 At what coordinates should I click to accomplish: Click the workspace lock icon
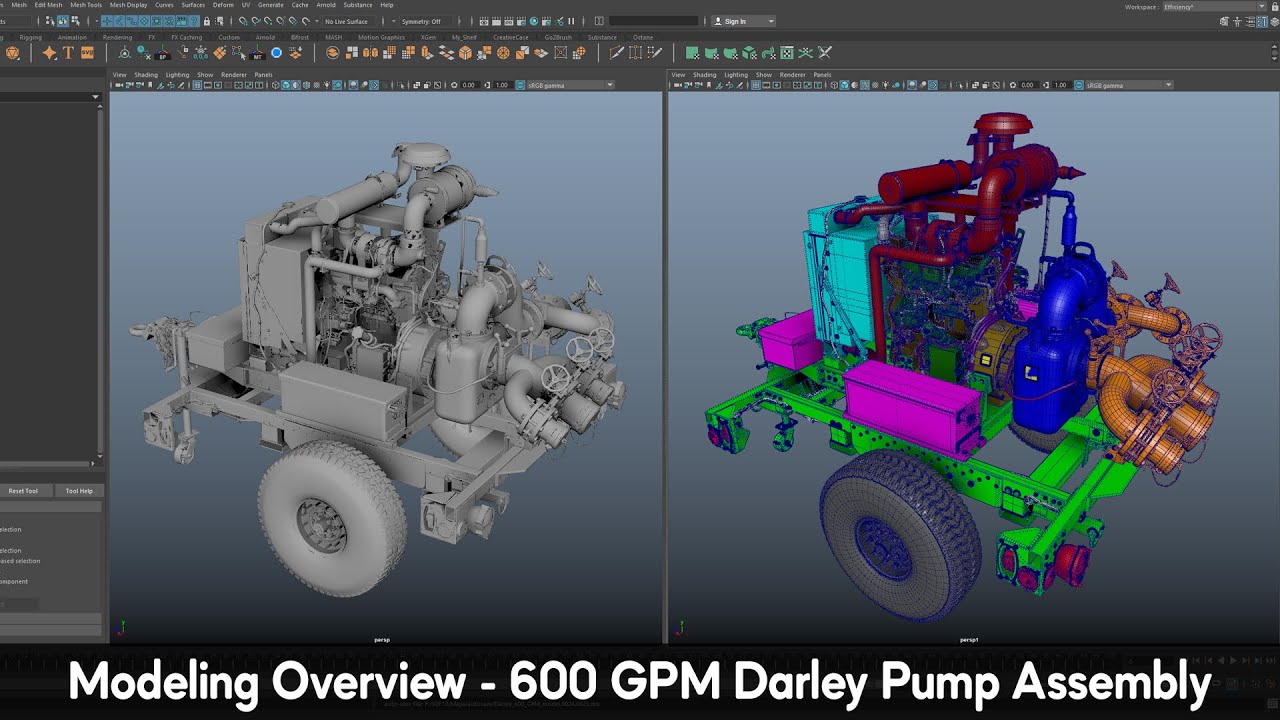point(1273,7)
